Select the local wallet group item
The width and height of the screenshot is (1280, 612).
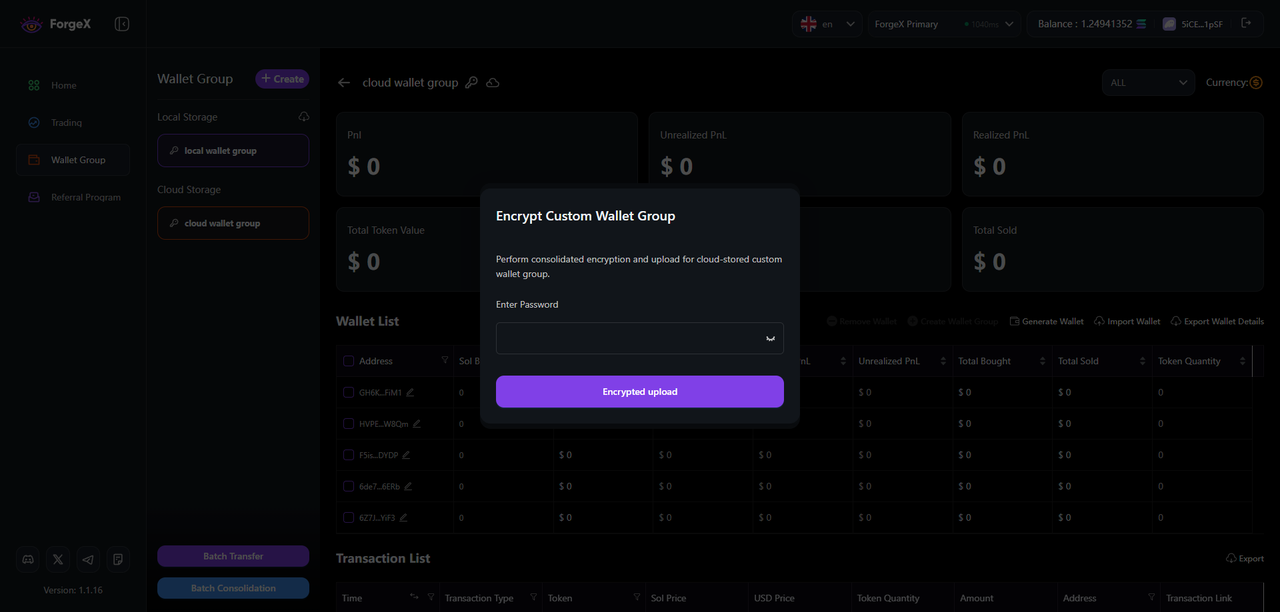233,151
